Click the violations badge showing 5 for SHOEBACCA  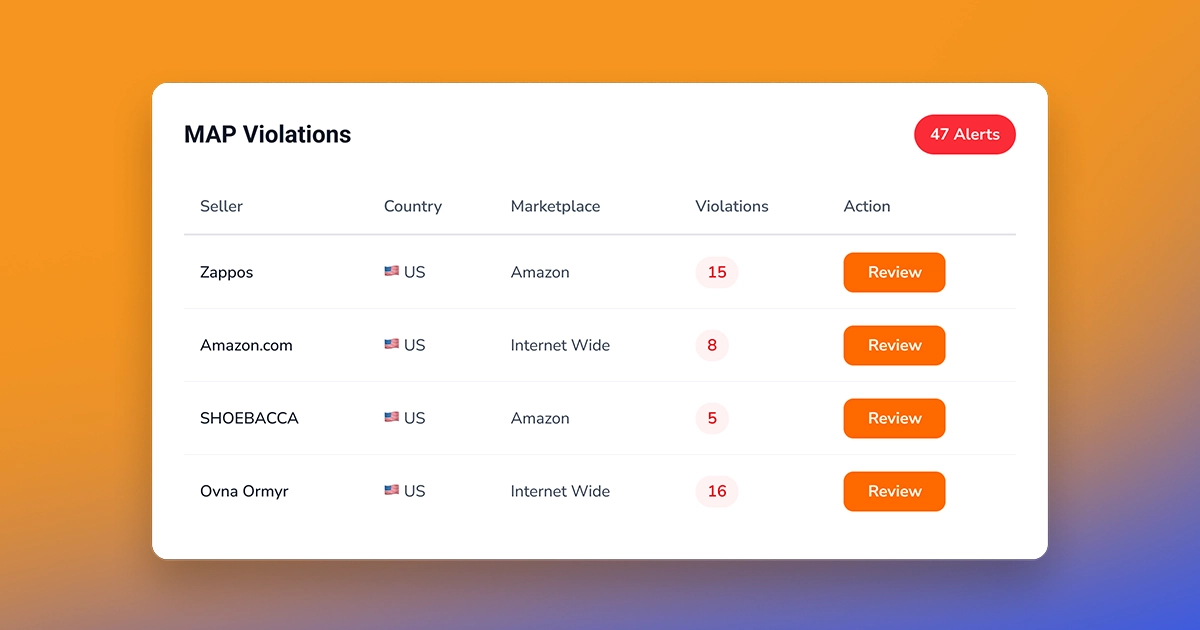[712, 418]
